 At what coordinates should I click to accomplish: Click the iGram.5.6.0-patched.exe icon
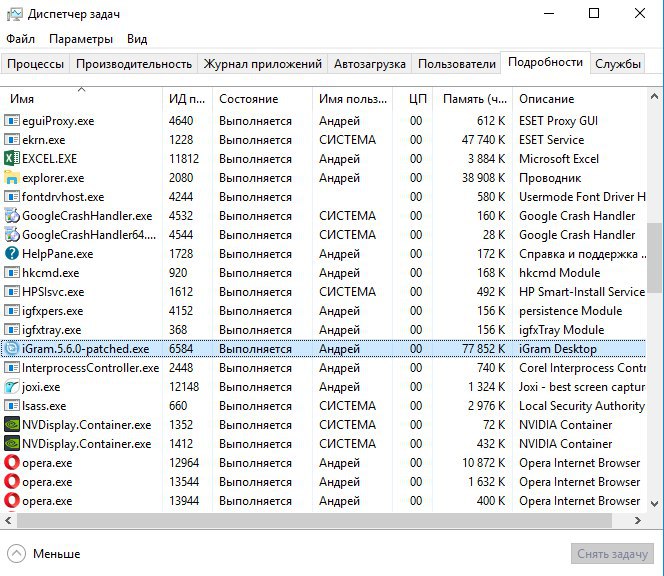pos(12,349)
